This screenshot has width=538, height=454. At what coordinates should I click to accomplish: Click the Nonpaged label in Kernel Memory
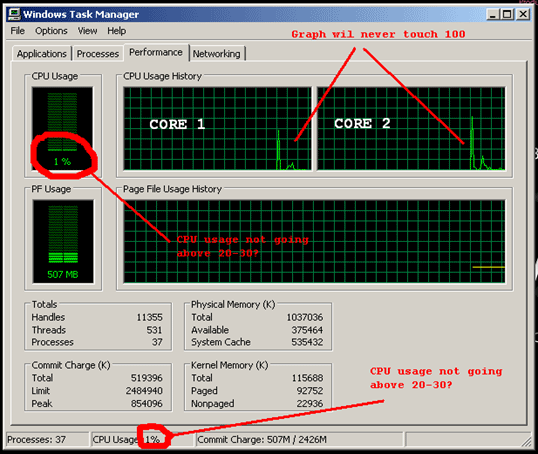point(213,404)
